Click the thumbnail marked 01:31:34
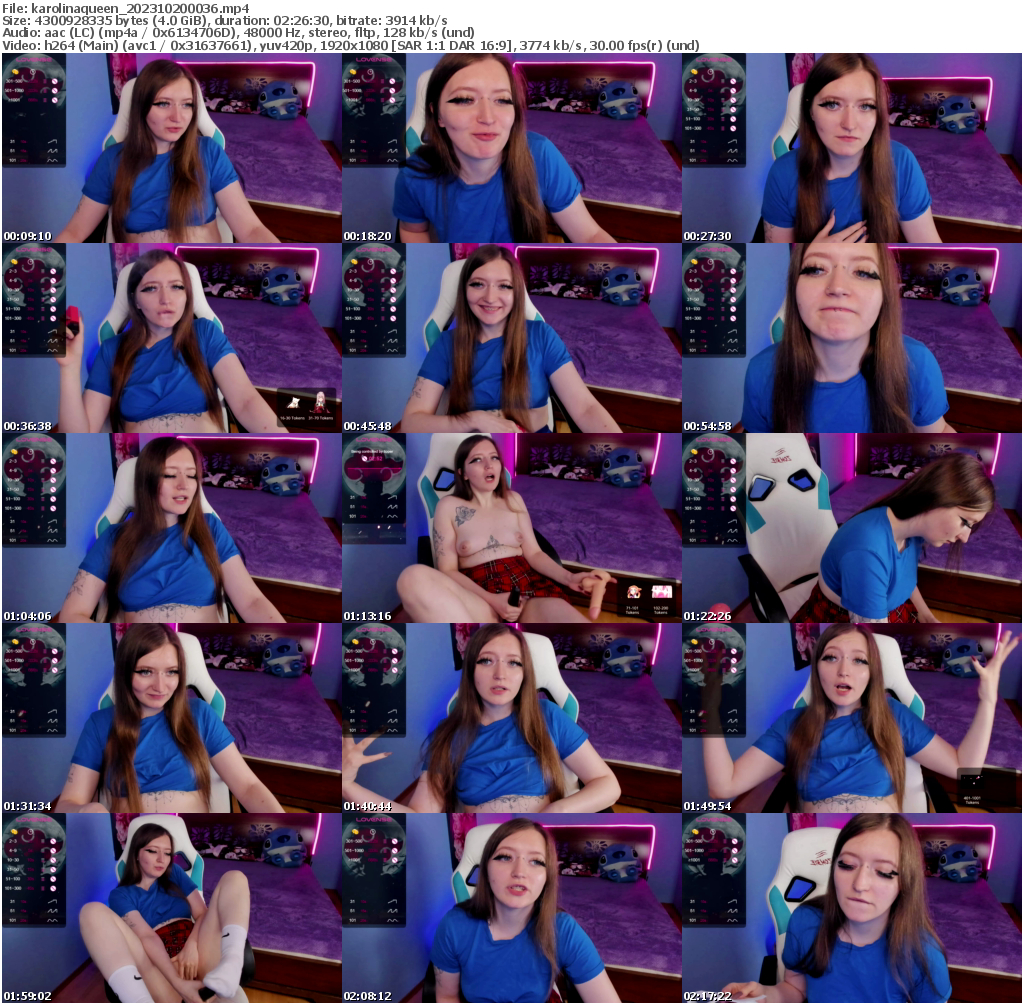This screenshot has height=1003, width=1024. (172, 718)
